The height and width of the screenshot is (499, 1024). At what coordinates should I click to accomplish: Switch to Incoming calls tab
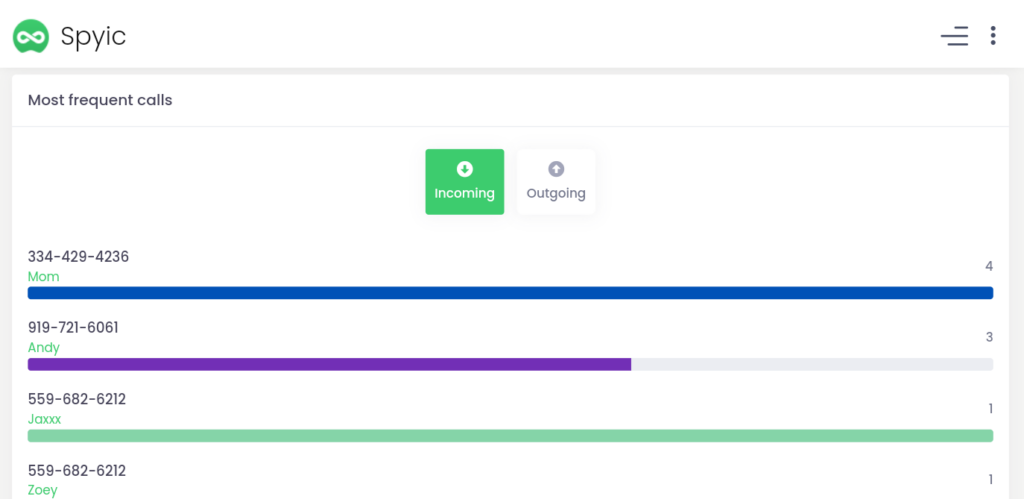(x=464, y=182)
